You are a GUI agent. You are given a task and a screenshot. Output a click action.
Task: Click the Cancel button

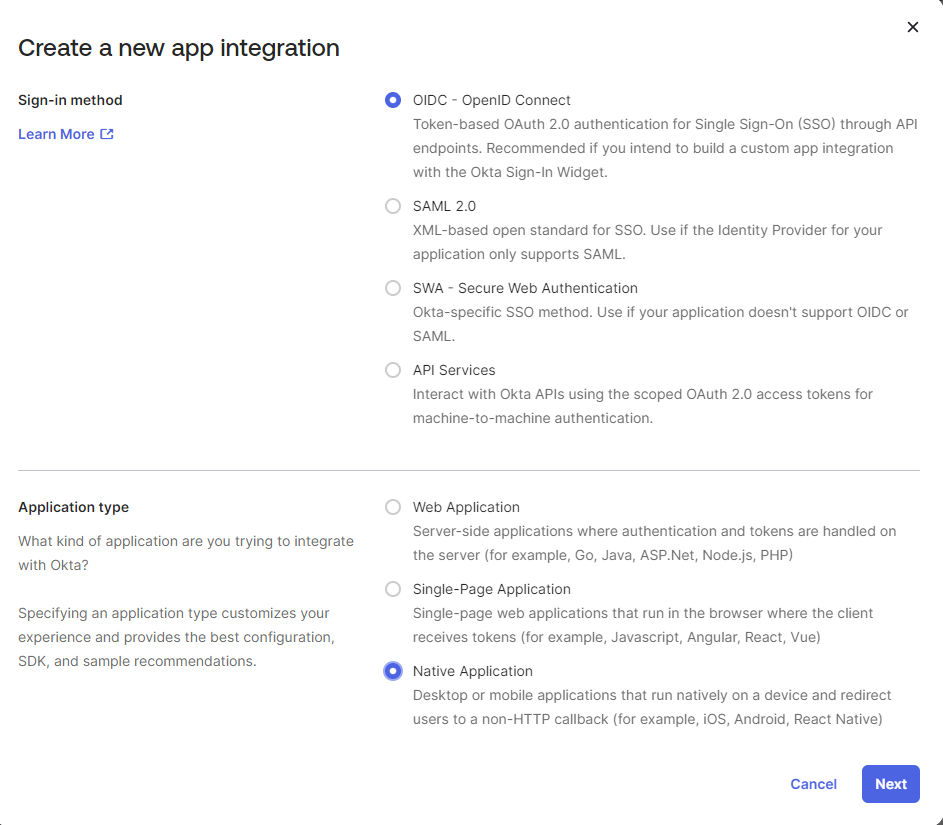point(813,784)
